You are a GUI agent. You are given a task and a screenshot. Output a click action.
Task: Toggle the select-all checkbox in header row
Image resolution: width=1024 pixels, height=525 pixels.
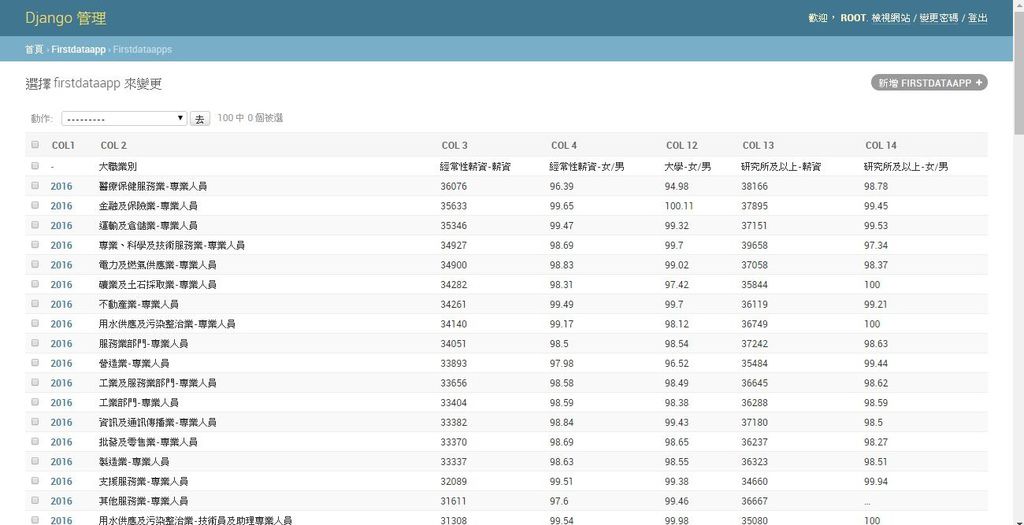pyautogui.click(x=35, y=145)
